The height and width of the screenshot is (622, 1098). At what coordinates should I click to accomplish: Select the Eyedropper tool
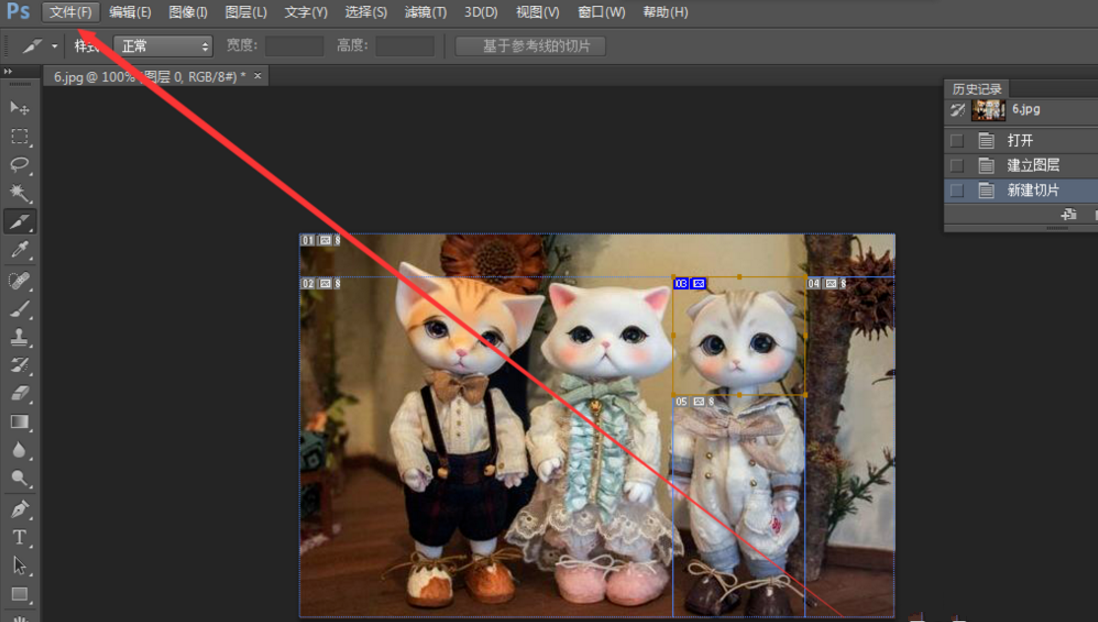point(19,250)
